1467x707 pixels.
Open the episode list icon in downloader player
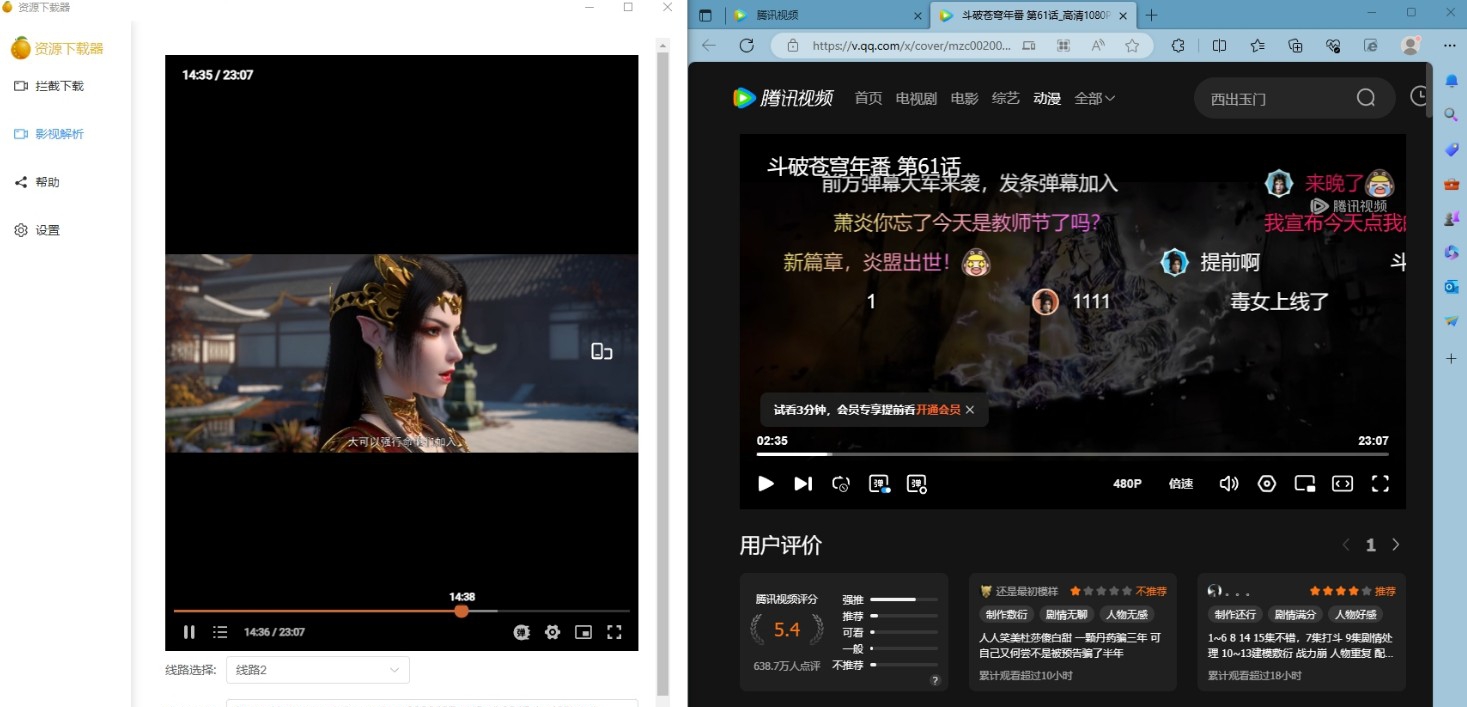(x=220, y=632)
